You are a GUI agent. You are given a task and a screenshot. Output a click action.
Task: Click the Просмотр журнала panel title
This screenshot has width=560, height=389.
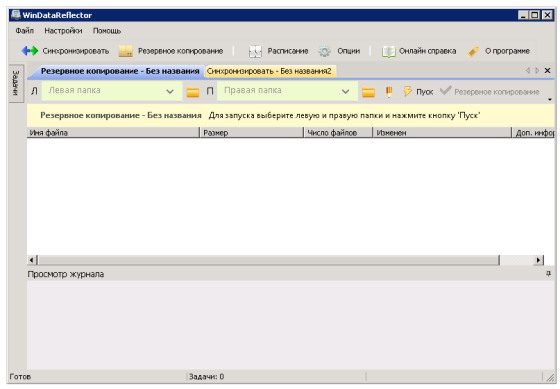[x=66, y=274]
